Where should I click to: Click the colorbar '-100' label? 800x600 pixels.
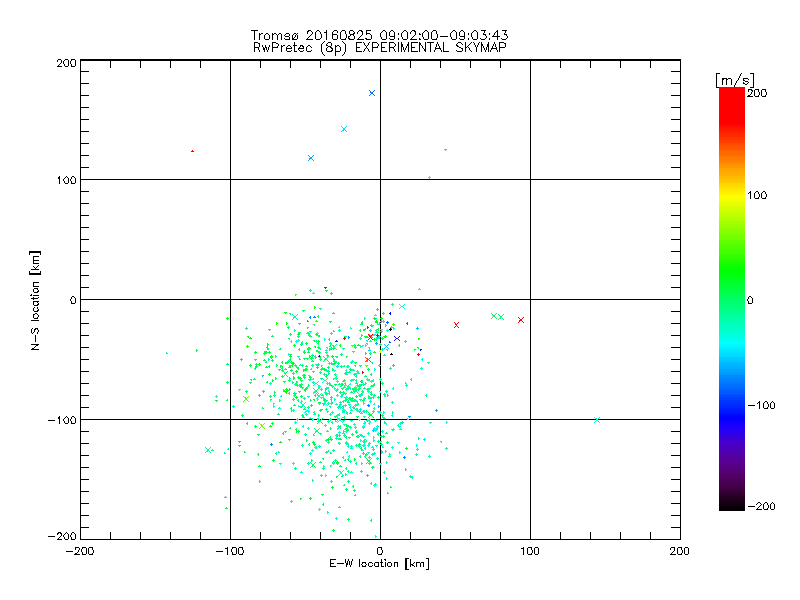click(x=761, y=406)
